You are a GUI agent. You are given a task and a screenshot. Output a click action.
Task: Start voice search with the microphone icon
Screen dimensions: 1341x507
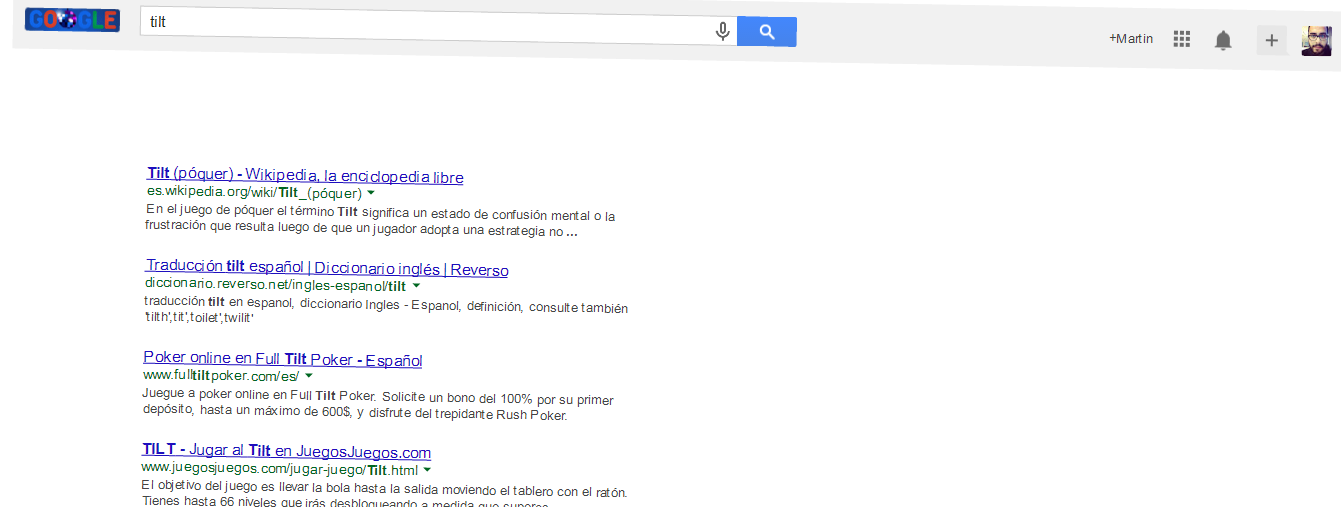click(x=722, y=32)
